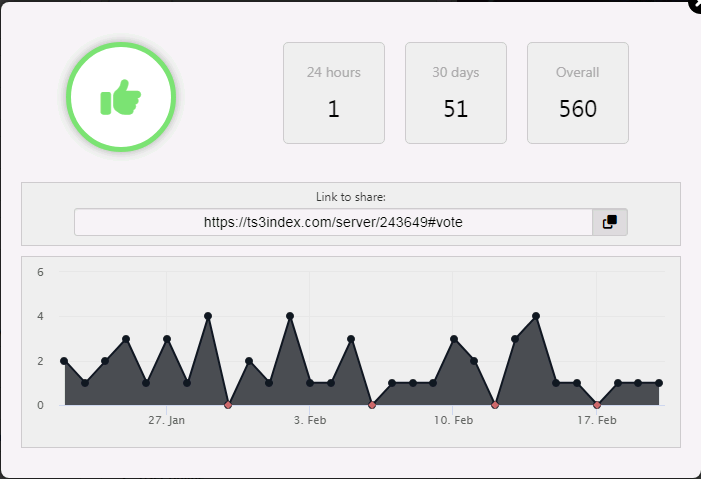Image resolution: width=701 pixels, height=479 pixels.
Task: Click the y-axis label 4
Action: [x=40, y=316]
